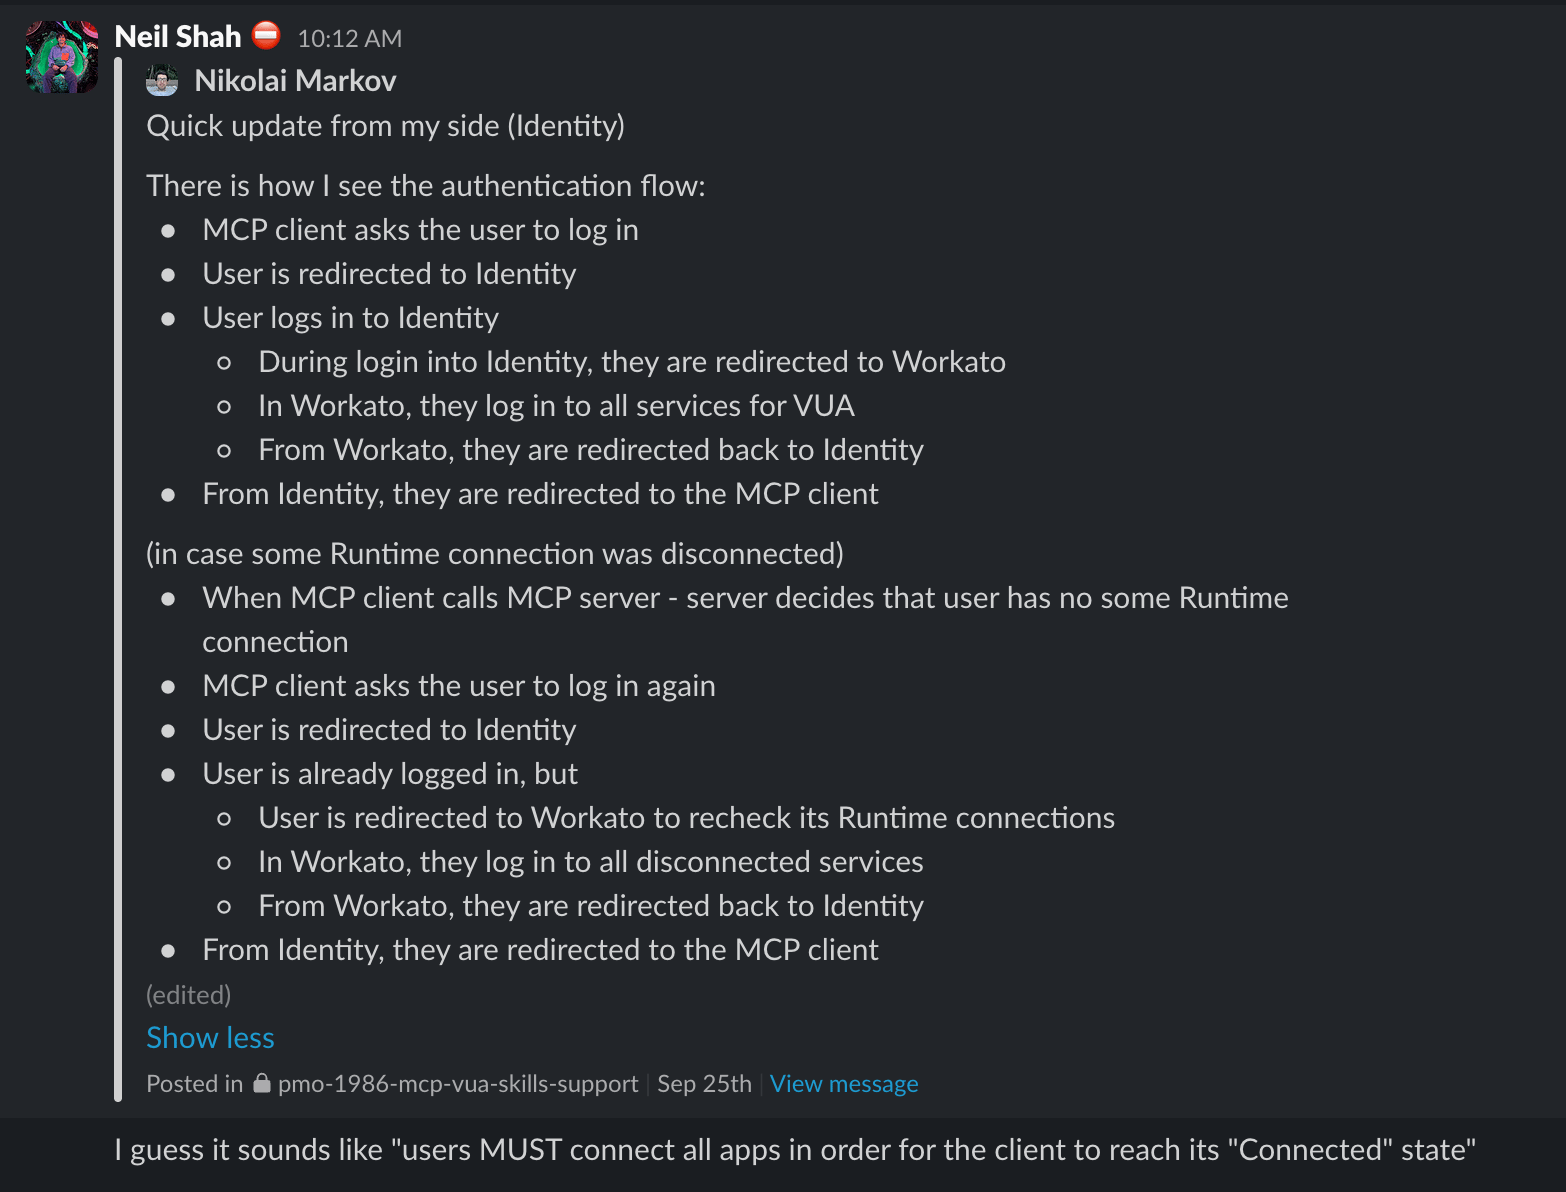
Task: Click the "Posted in" text in the footer
Action: (x=194, y=1083)
